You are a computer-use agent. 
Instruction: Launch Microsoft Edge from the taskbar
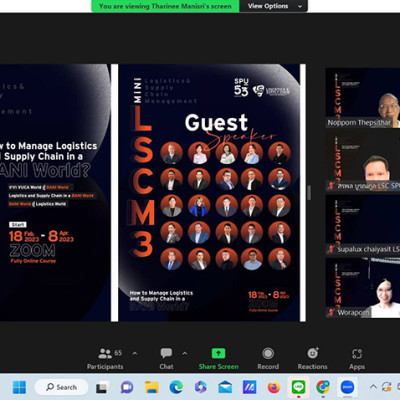click(x=176, y=387)
